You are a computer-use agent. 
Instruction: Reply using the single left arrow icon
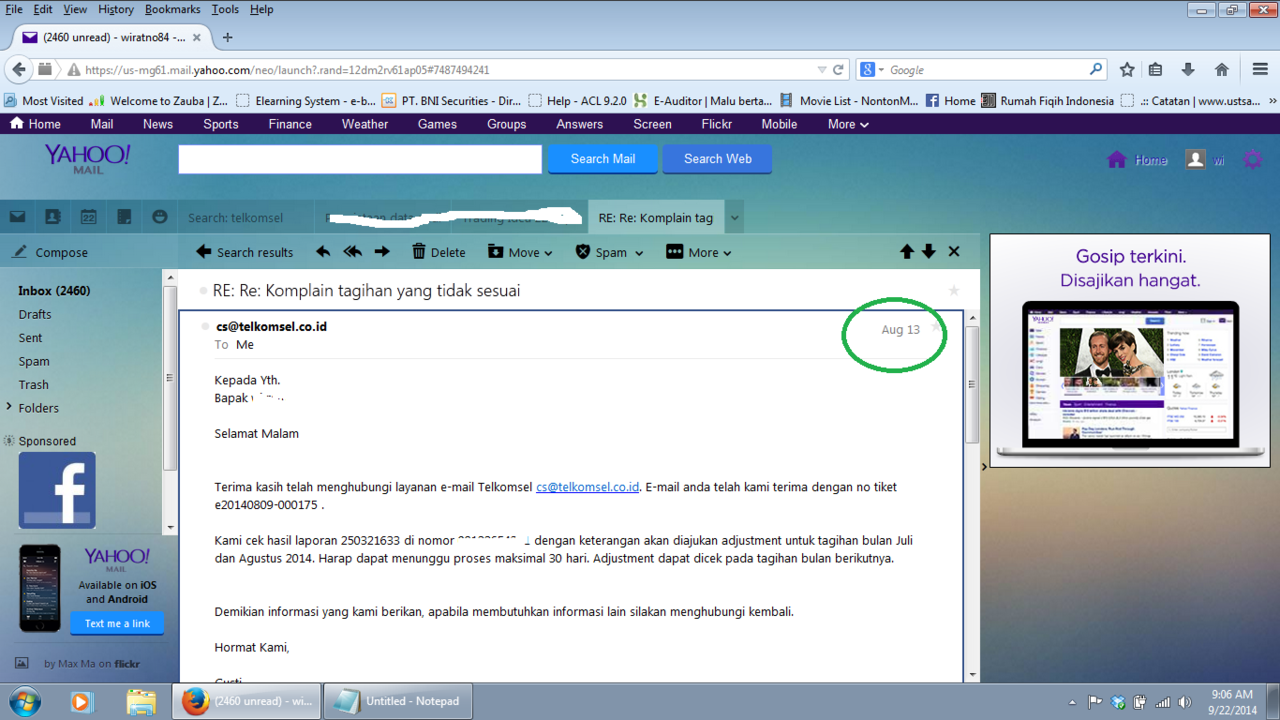323,252
